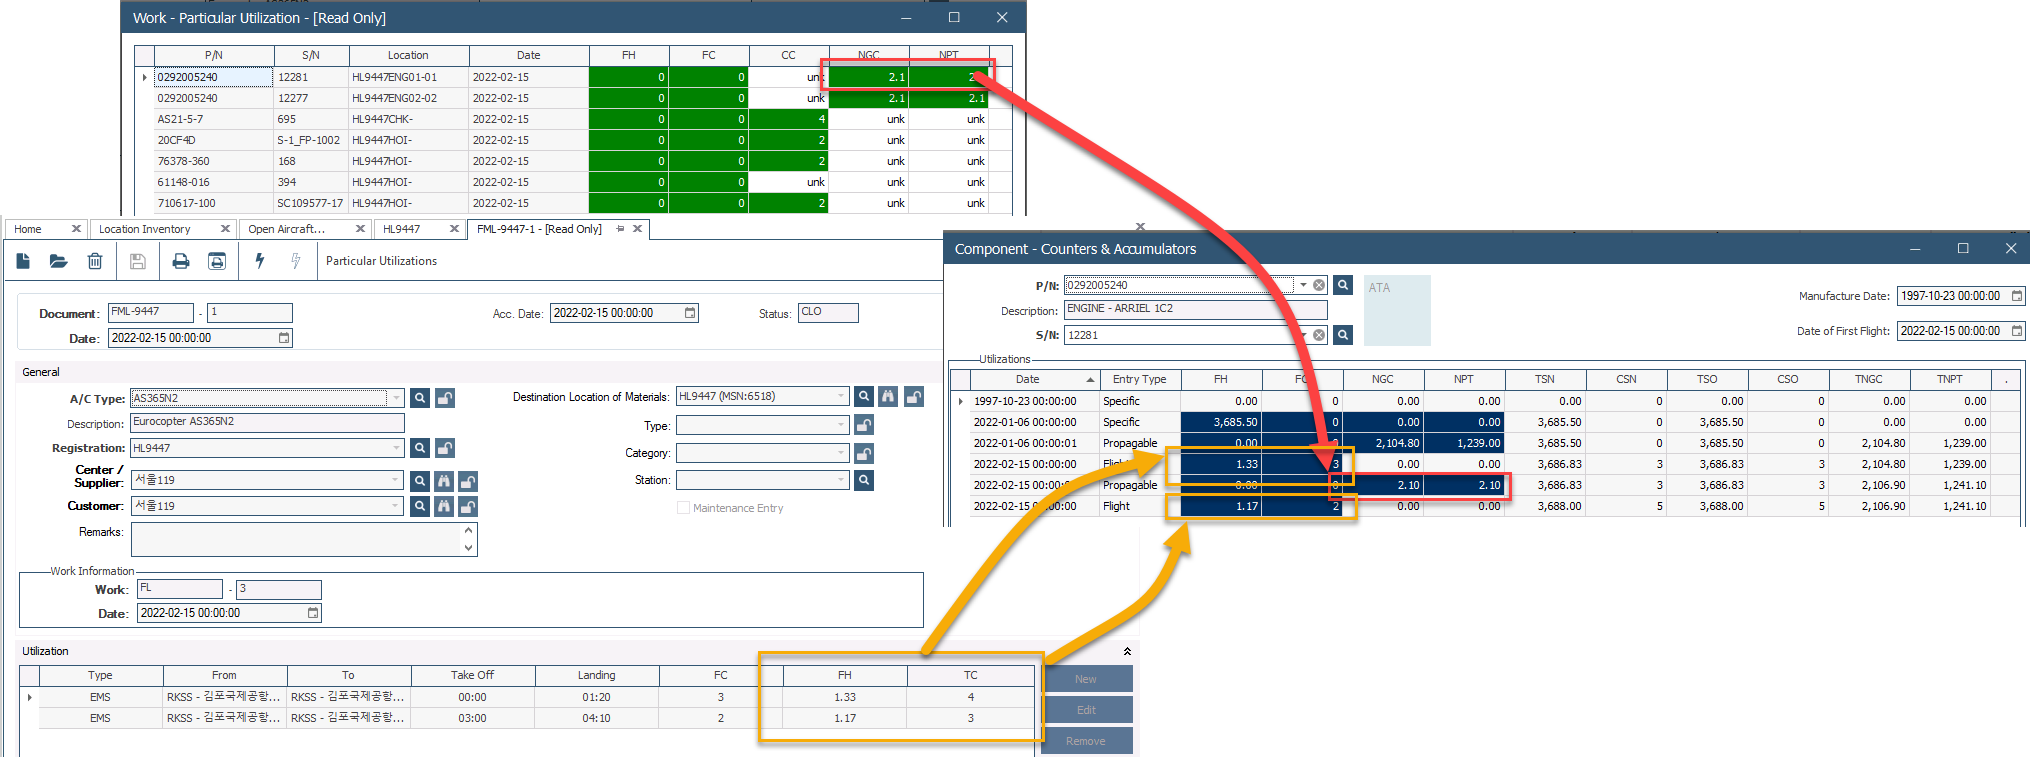
Task: Click the Open folder toolbar icon
Action: click(x=58, y=261)
